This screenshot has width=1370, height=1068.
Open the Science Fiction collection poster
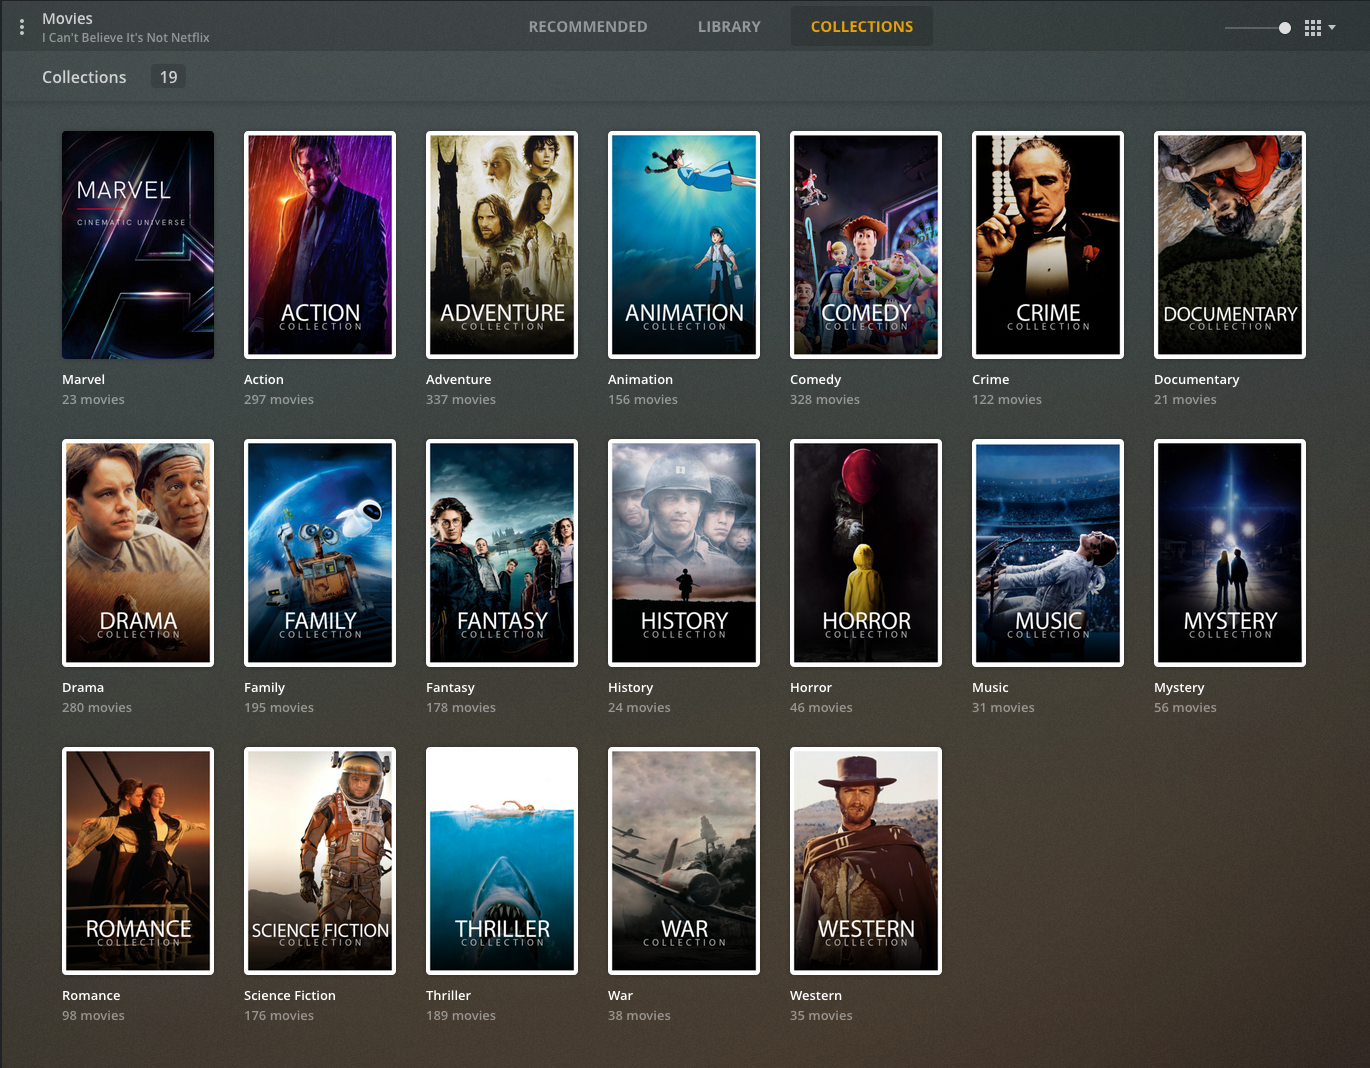[320, 861]
